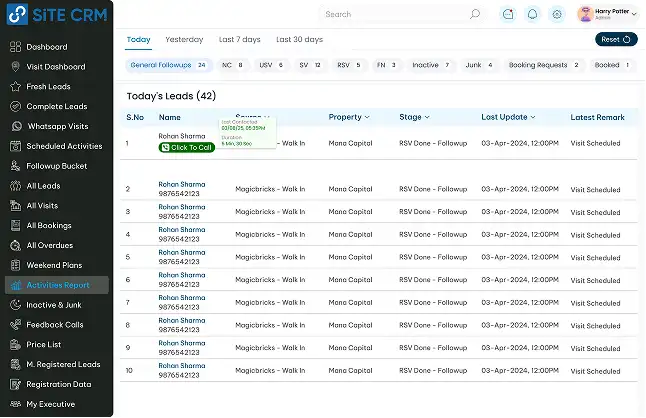Open All Bookings icon in sidebar
Image resolution: width=646 pixels, height=418 pixels.
point(15,225)
